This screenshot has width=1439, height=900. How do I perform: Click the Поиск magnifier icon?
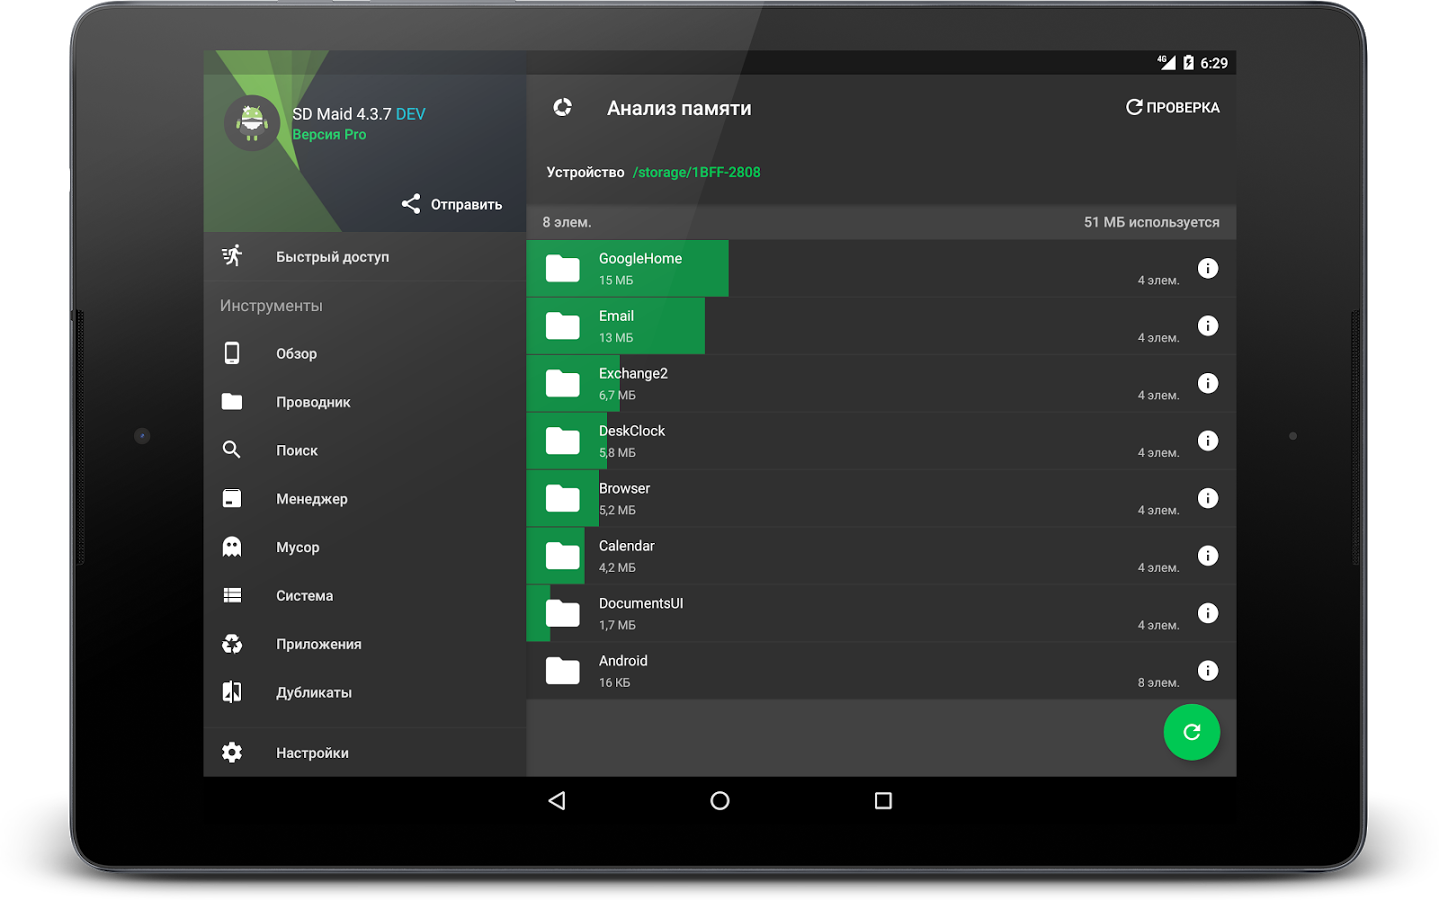[x=232, y=450]
